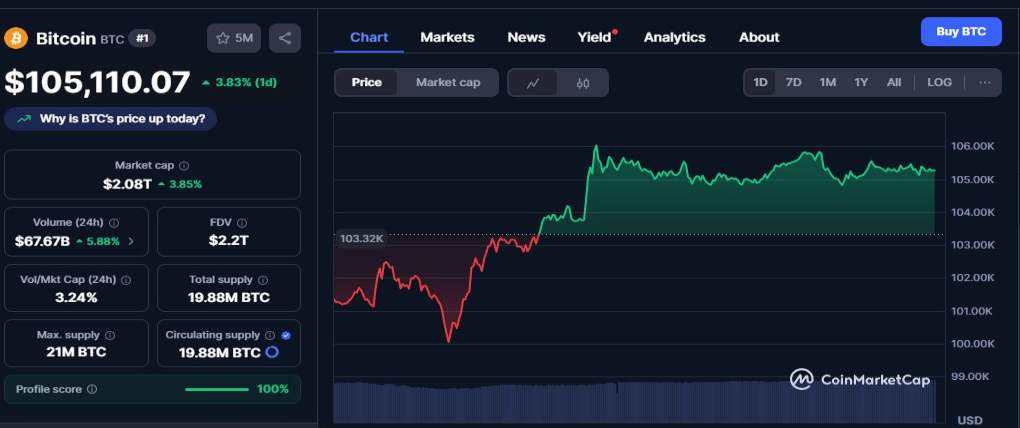The image size is (1020, 428).
Task: Click the 3.83% (1d) change text
Action: click(x=245, y=83)
